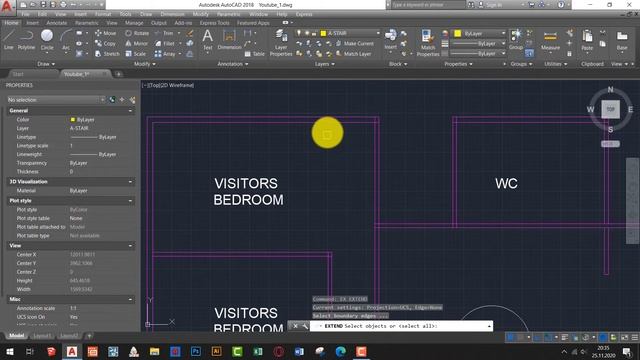This screenshot has height=360, width=640.
Task: Click the Paste clipboard button
Action: click(x=587, y=40)
